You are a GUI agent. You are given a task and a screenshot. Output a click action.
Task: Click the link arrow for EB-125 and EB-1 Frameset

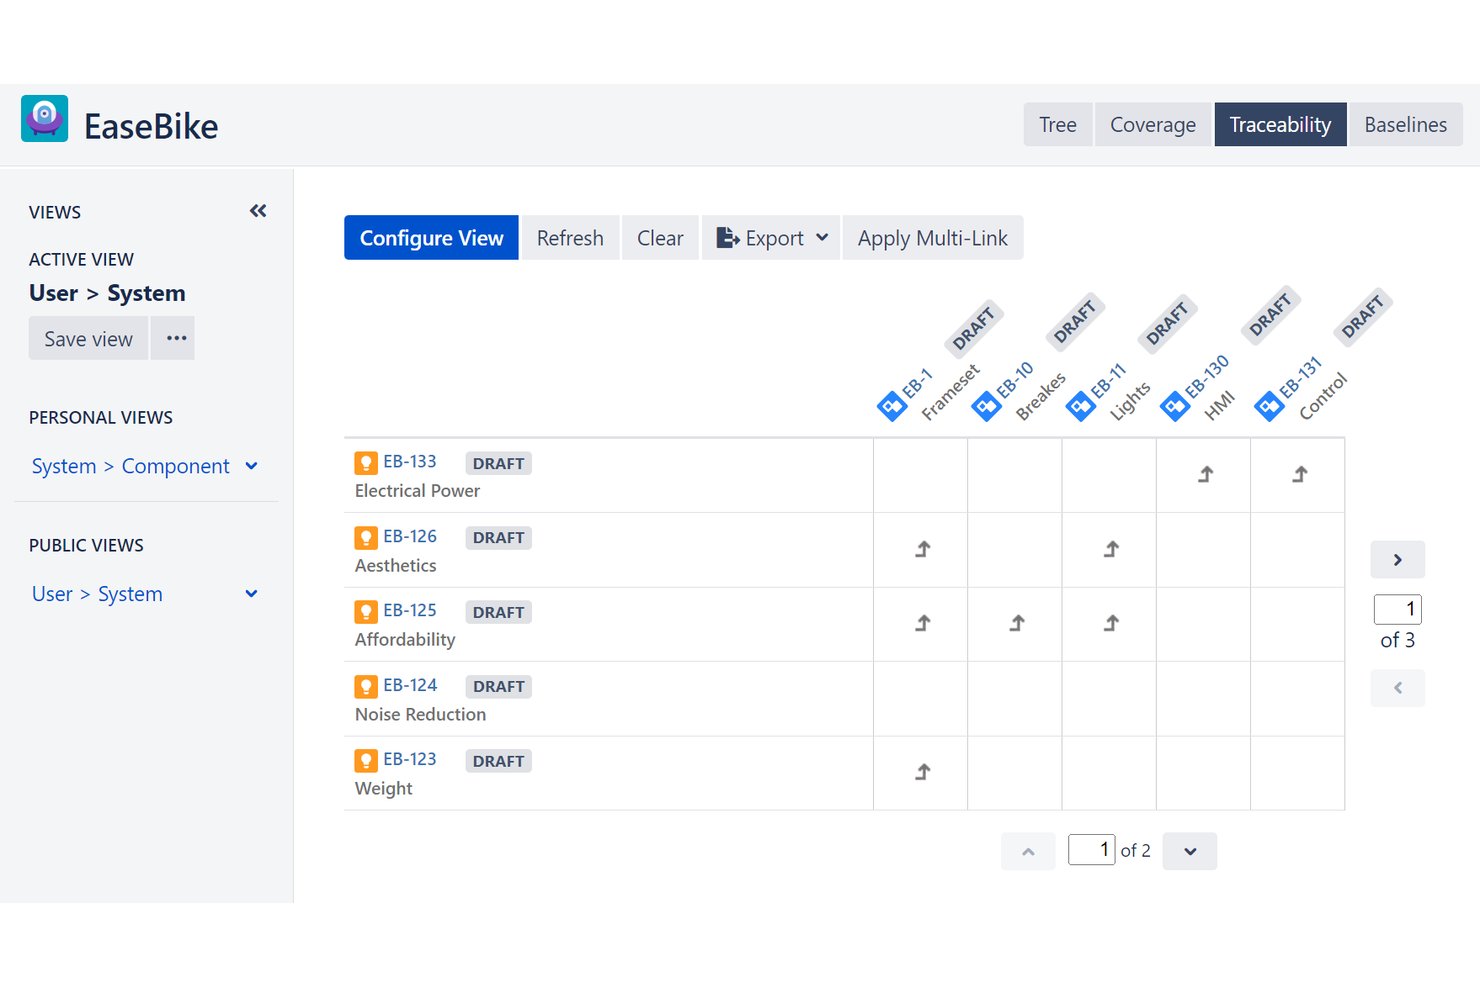pyautogui.click(x=922, y=623)
